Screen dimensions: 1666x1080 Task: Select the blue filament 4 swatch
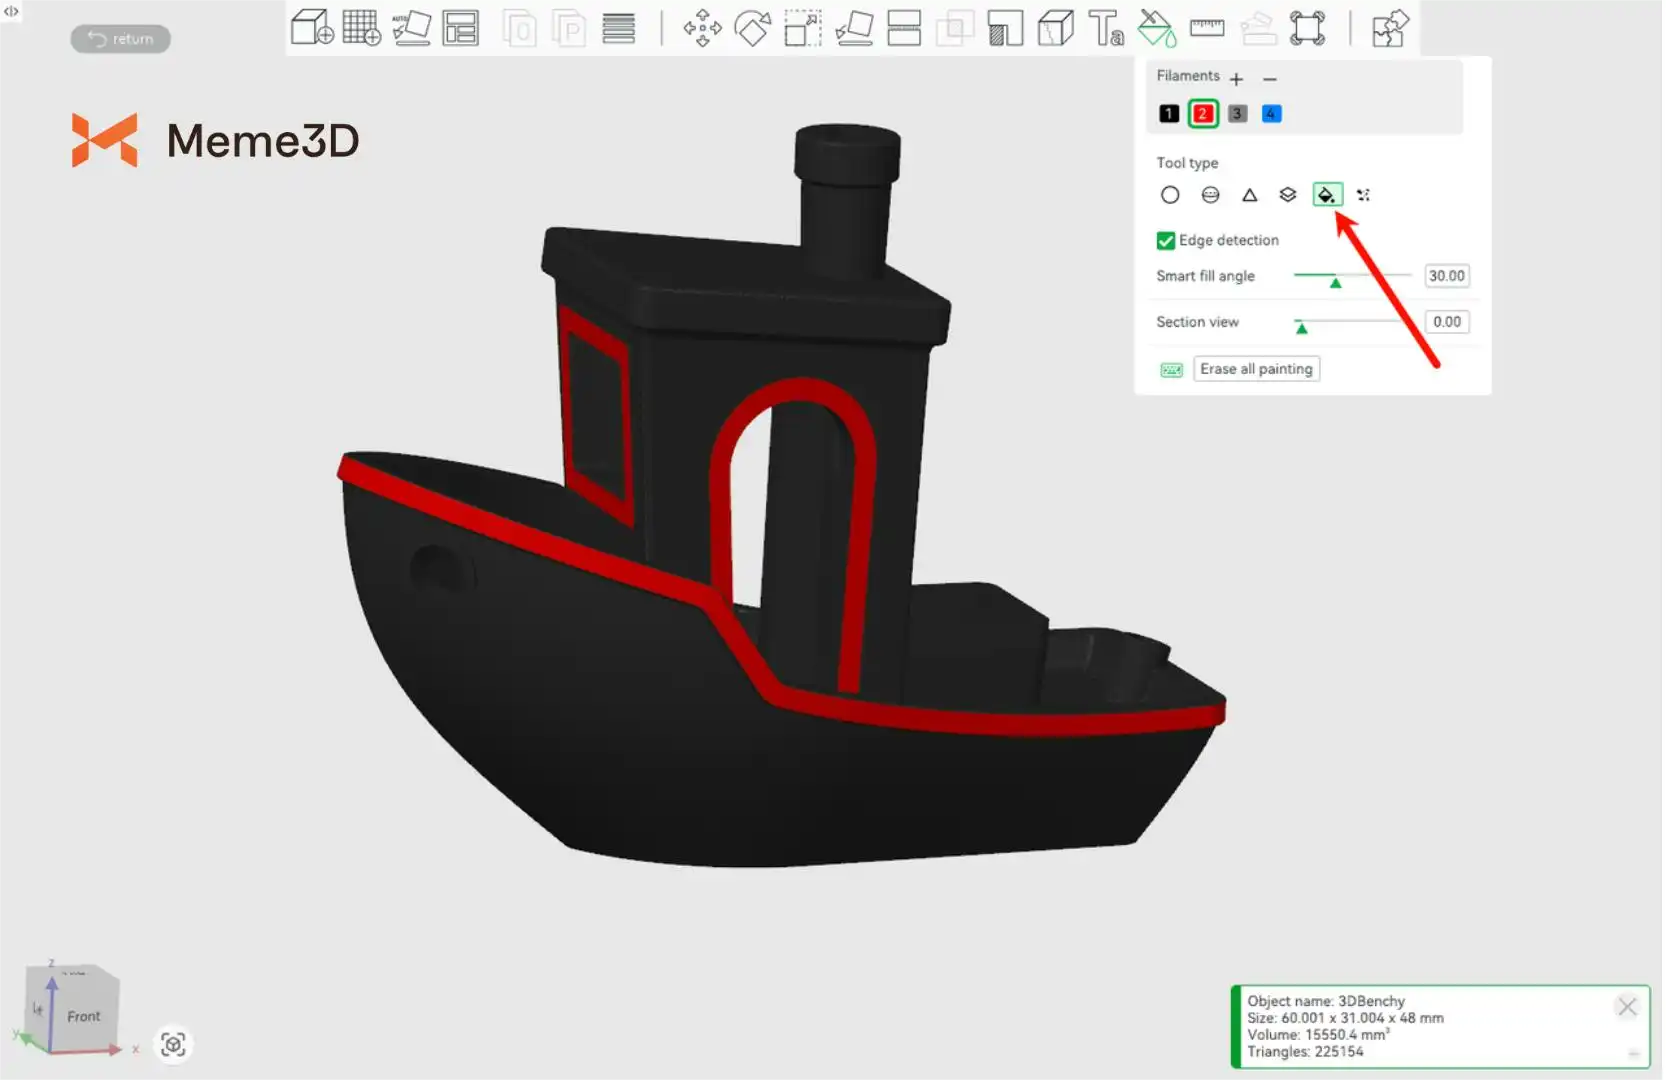1271,114
